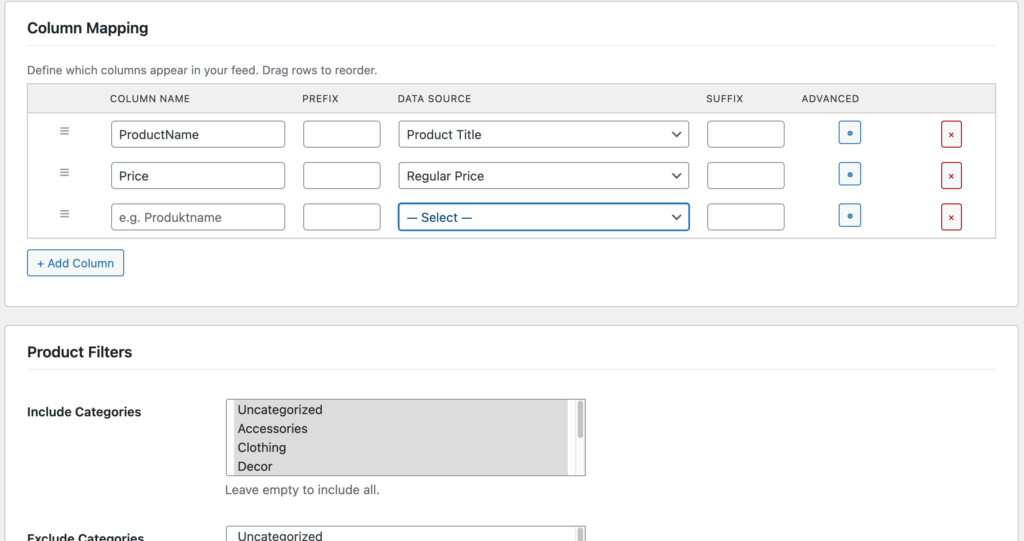Image resolution: width=1024 pixels, height=541 pixels.
Task: Open advanced settings for Price row
Action: point(849,174)
